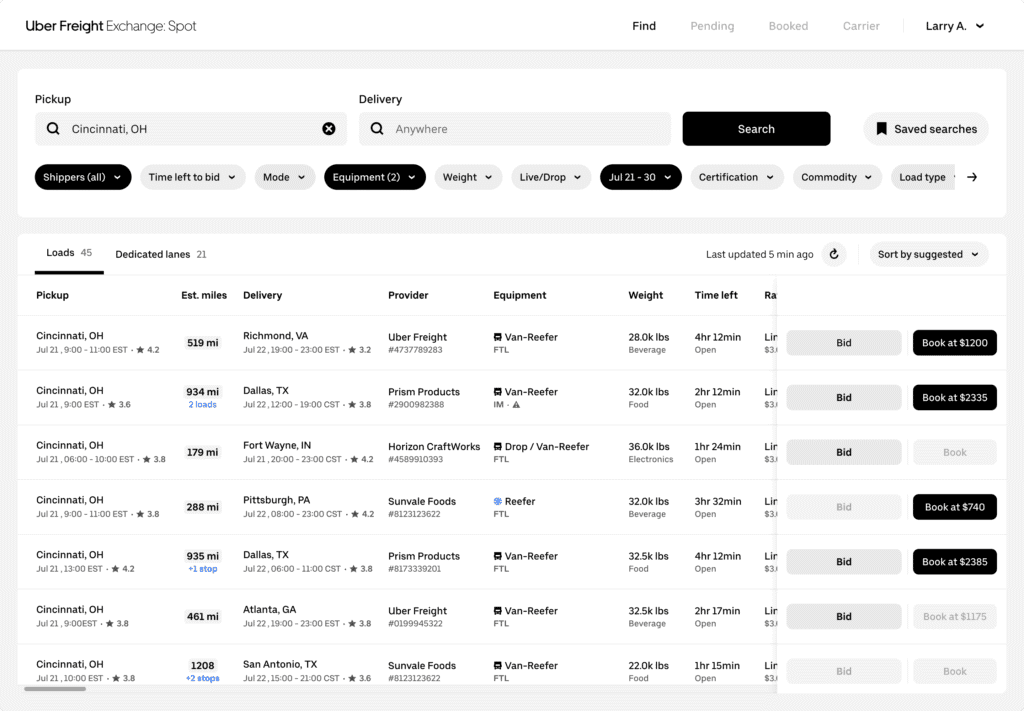Screen dimensions: 1024x711
Task: Click the refresh loads icon
Action: pyautogui.click(x=834, y=254)
